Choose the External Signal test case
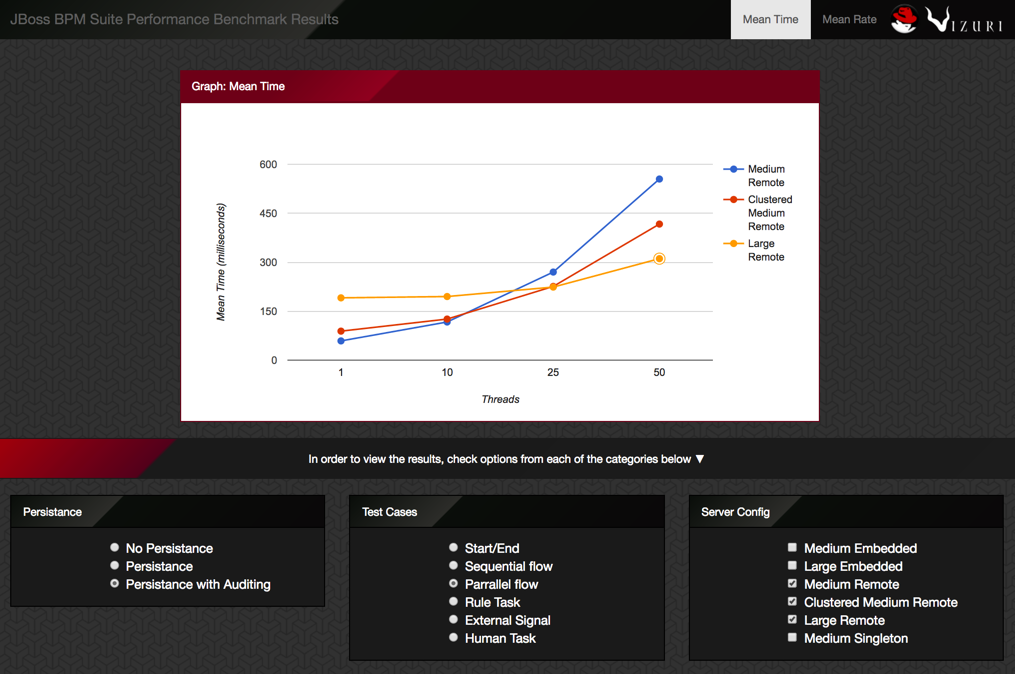The image size is (1015, 674). pyautogui.click(x=453, y=620)
